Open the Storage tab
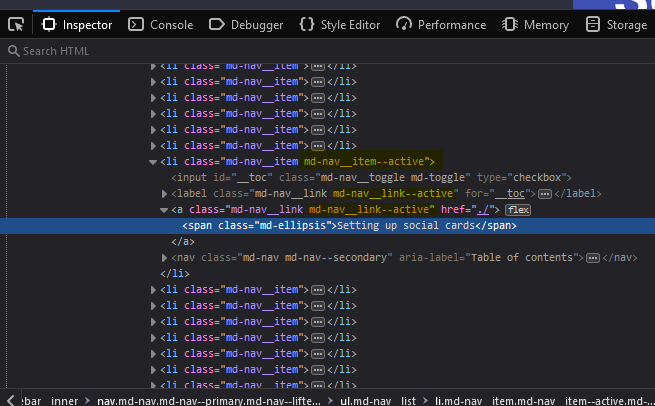This screenshot has width=655, height=406. click(x=616, y=25)
